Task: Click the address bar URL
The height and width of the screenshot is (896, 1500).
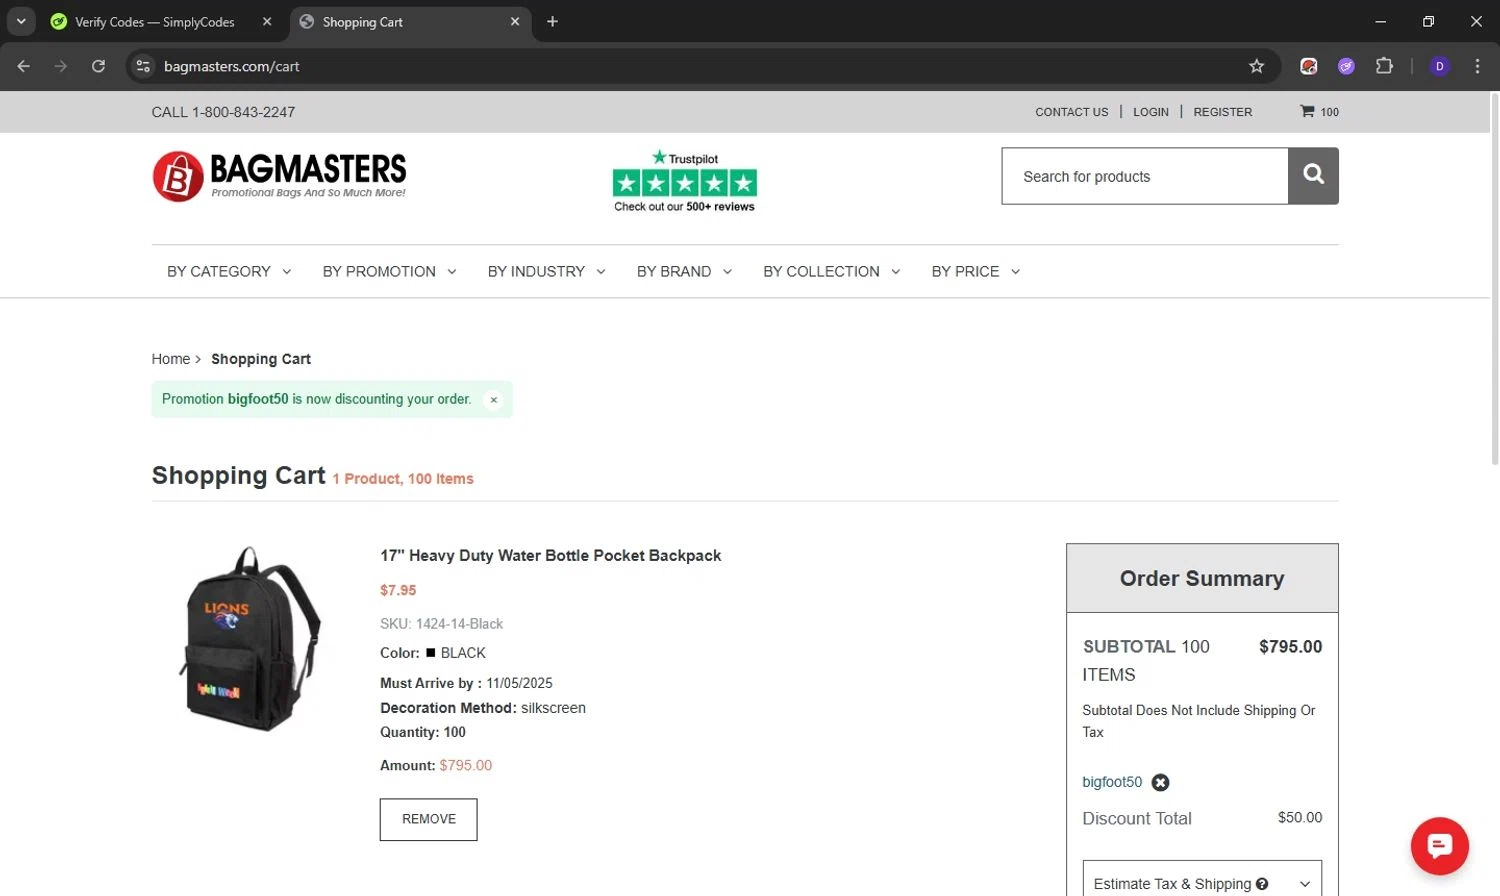Action: [232, 66]
